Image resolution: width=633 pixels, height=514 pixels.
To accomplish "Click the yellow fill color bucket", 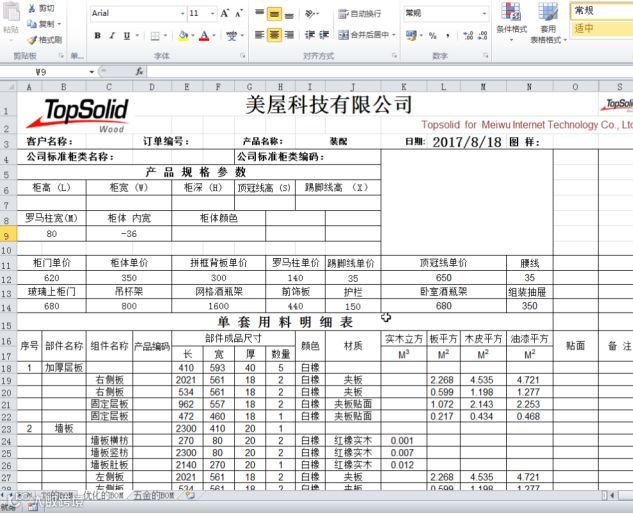I will coord(183,36).
